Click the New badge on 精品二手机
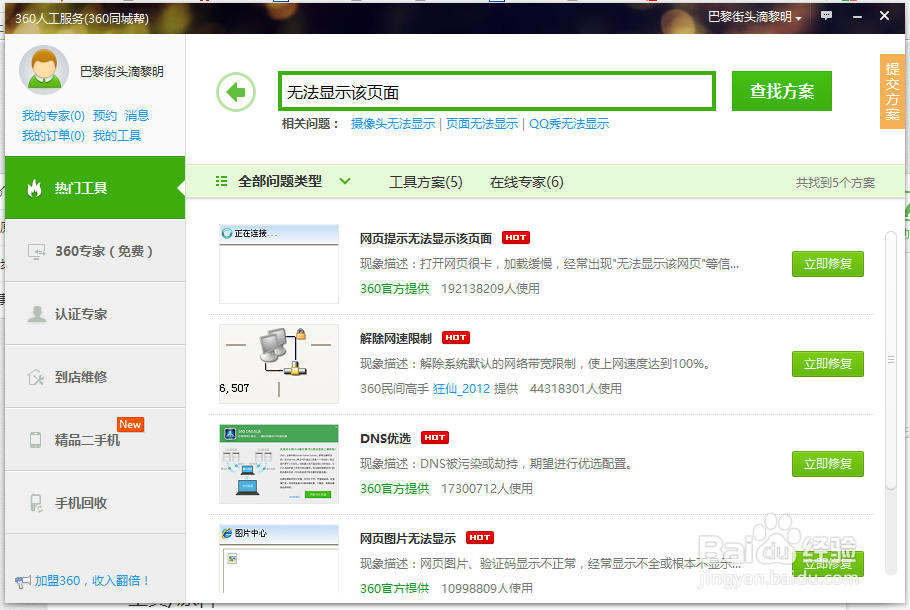Image resolution: width=910 pixels, height=610 pixels. pos(130,424)
